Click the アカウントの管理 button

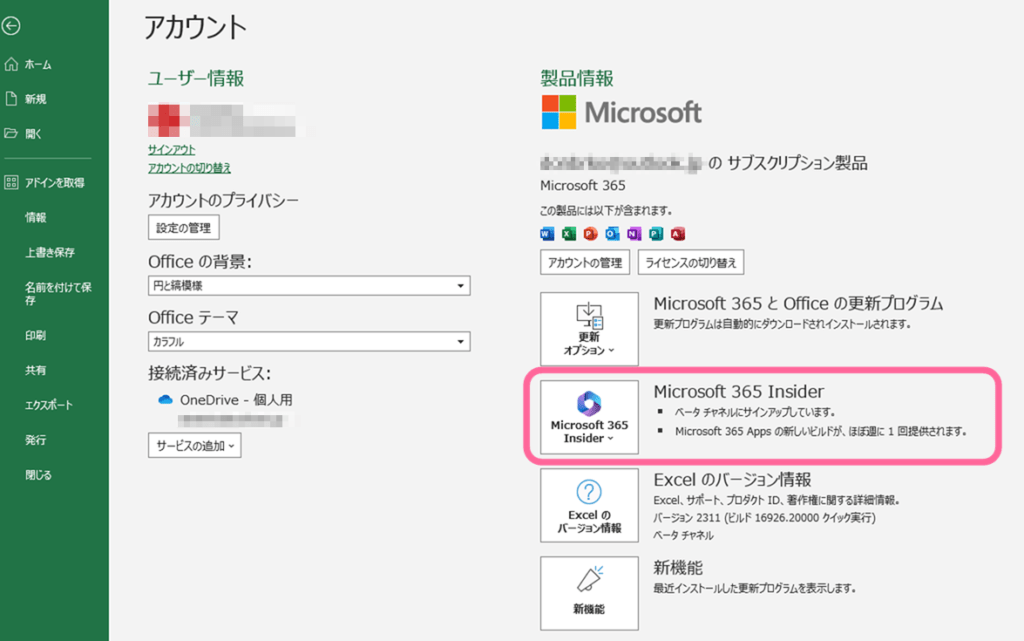585,263
